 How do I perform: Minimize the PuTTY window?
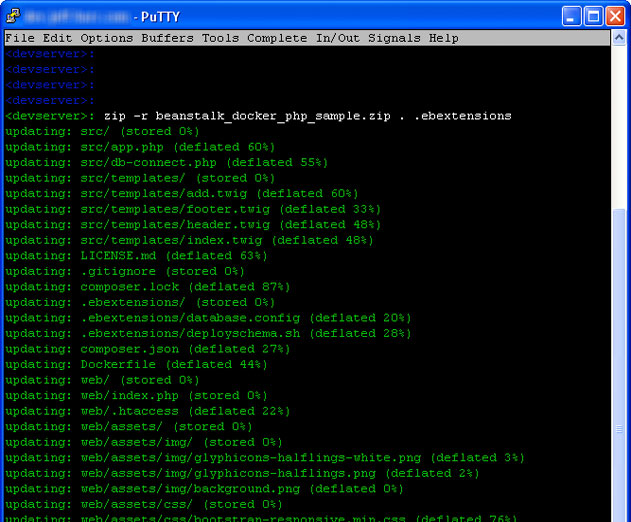(571, 17)
